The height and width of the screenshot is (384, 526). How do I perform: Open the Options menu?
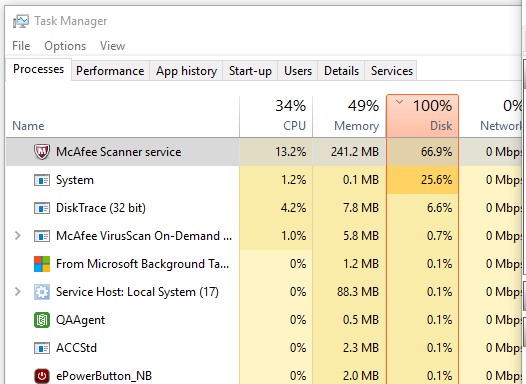coord(65,46)
